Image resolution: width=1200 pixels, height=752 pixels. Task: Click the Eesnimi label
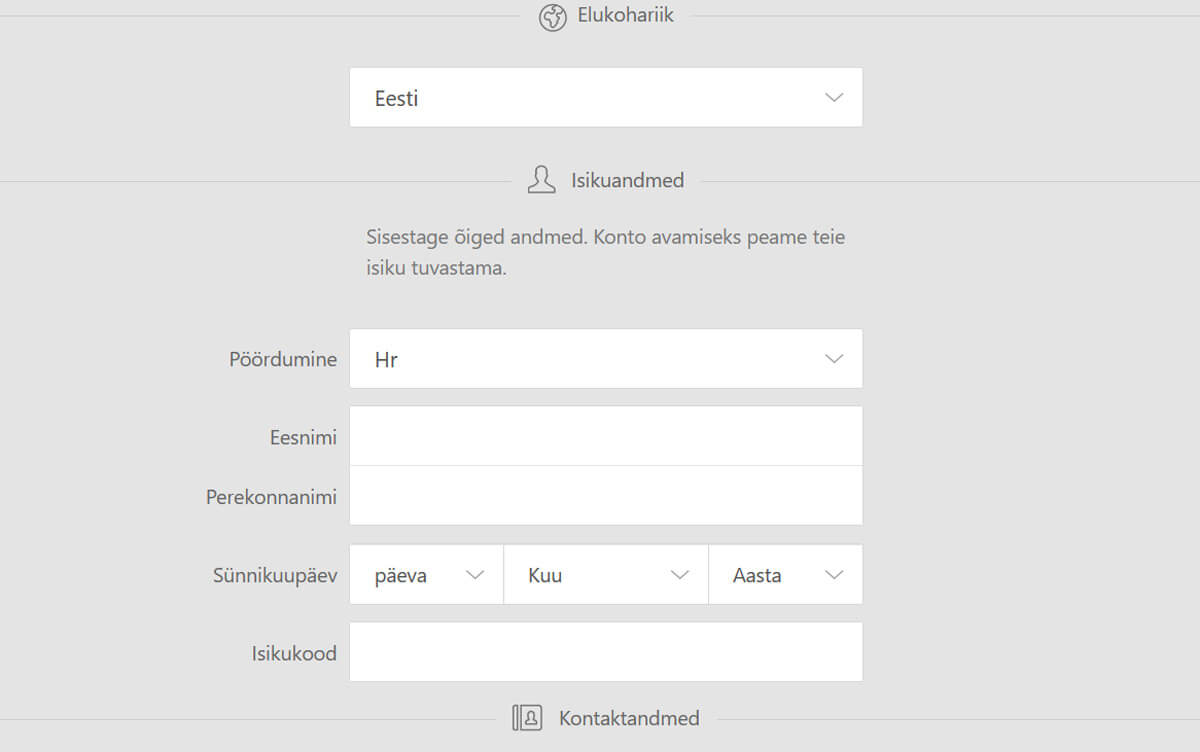(x=303, y=437)
